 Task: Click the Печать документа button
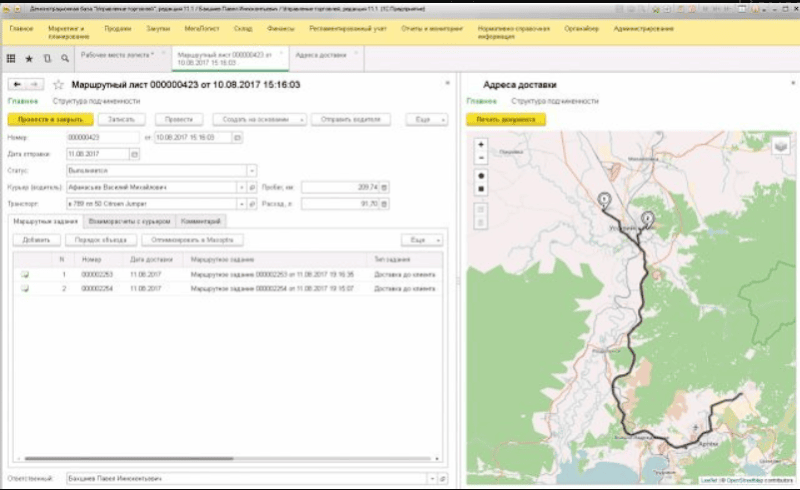click(x=506, y=119)
